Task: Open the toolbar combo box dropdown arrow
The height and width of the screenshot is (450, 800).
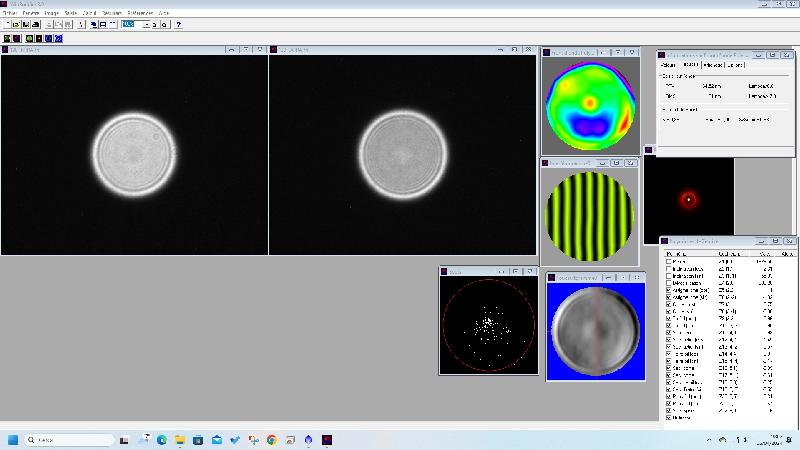Action: [x=146, y=24]
